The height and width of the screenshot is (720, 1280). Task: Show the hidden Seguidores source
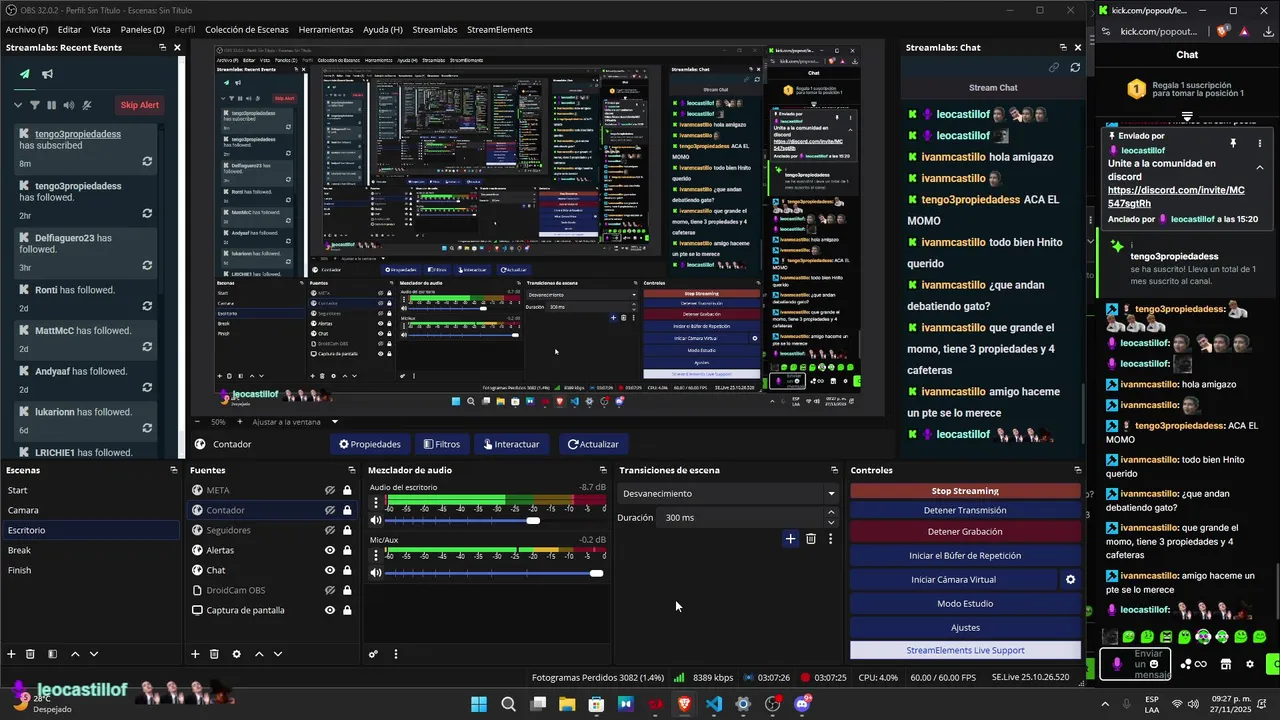click(x=329, y=530)
